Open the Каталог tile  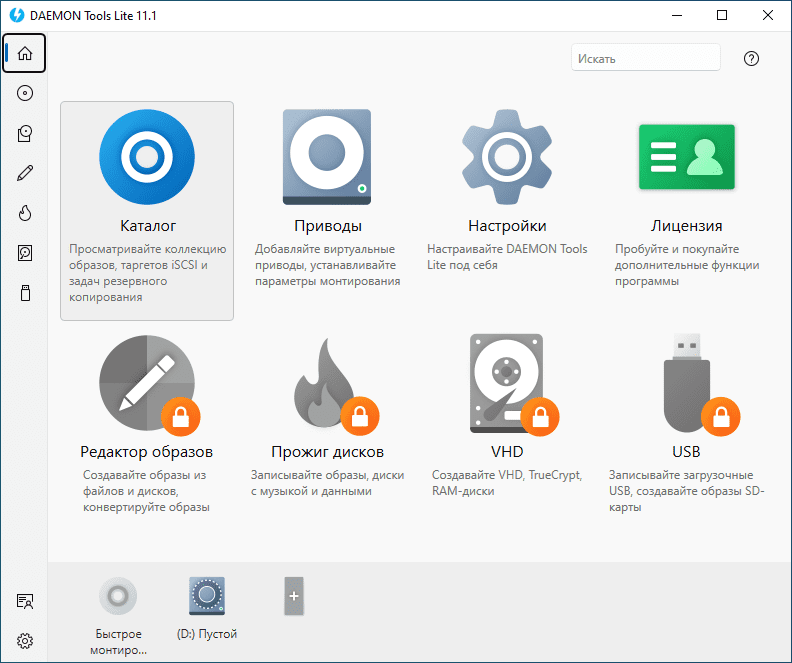pyautogui.click(x=147, y=211)
